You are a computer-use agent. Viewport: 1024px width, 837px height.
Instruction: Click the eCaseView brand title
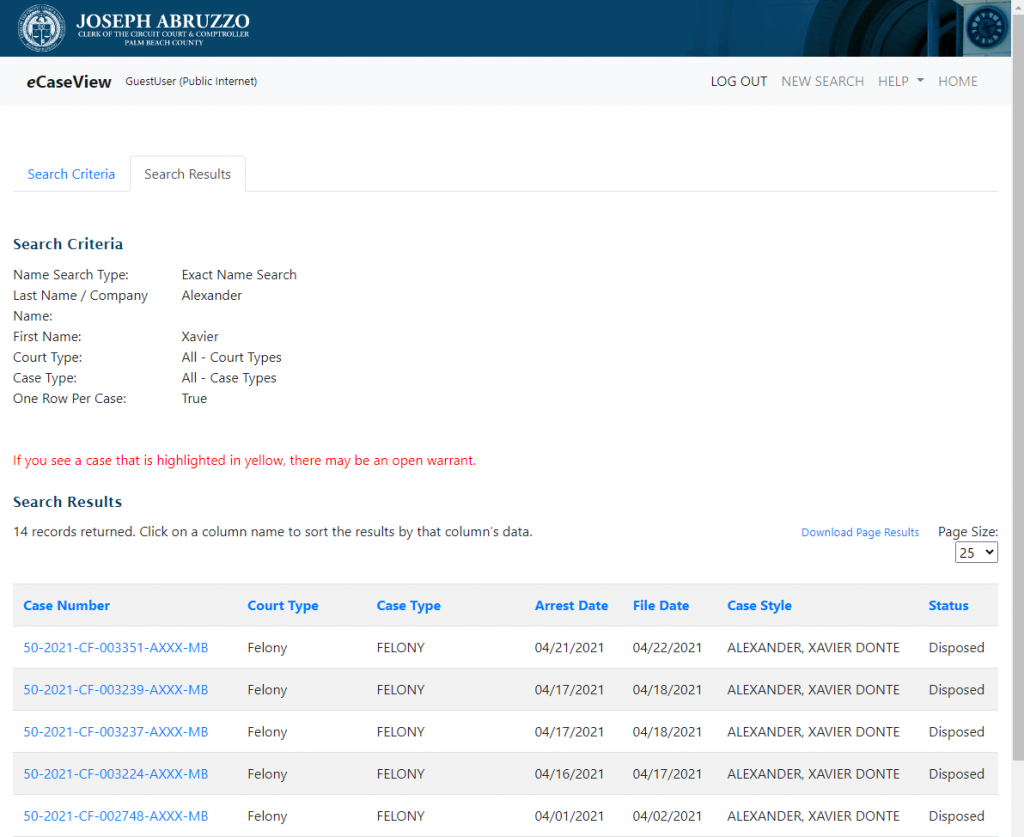click(x=69, y=82)
